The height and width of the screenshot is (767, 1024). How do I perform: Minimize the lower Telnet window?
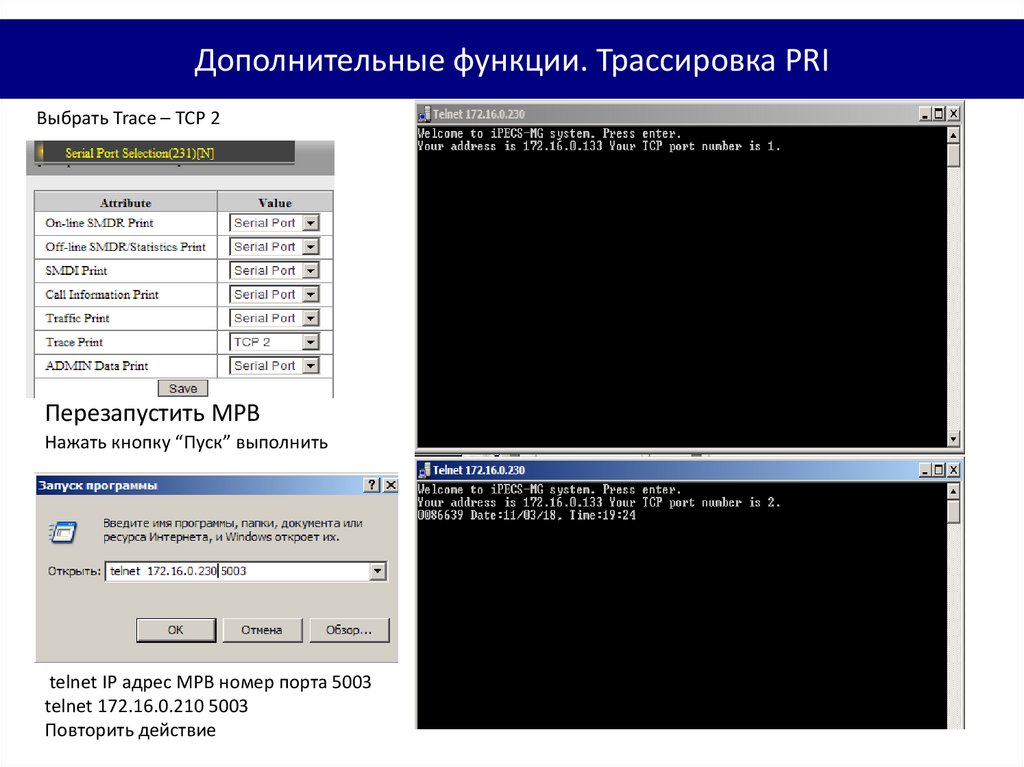pyautogui.click(x=925, y=470)
